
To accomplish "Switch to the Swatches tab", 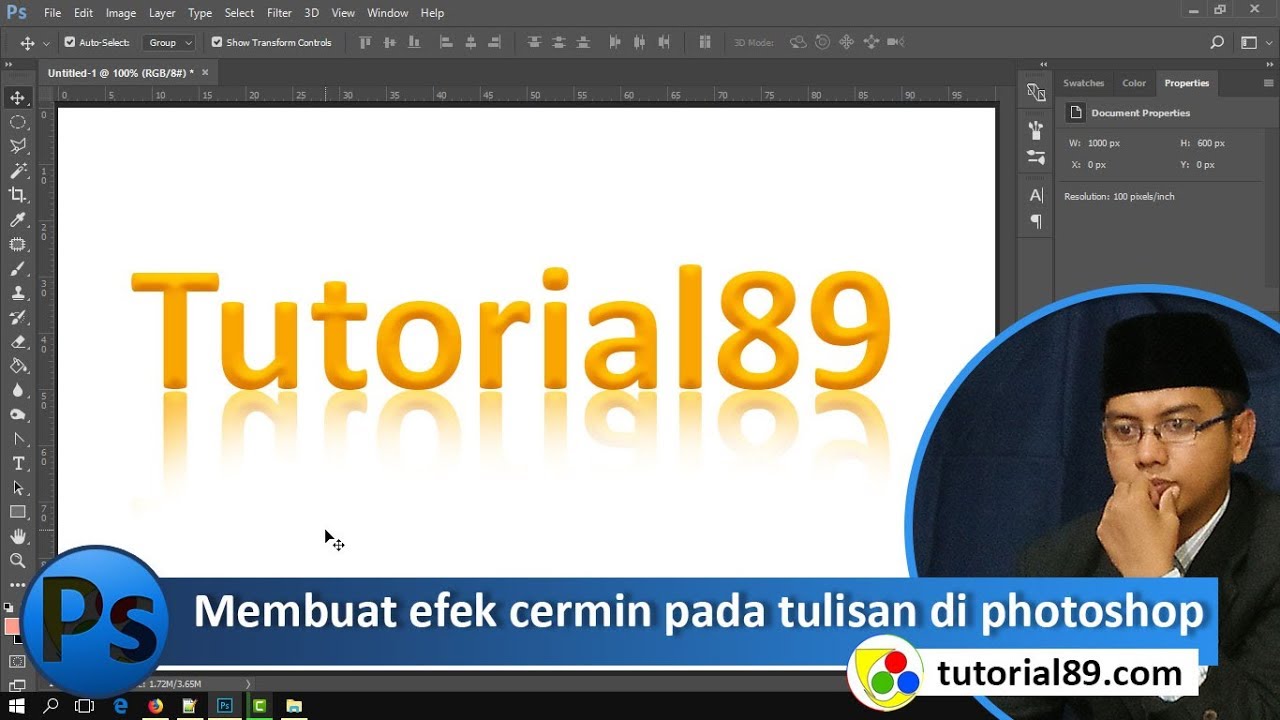I will point(1083,83).
